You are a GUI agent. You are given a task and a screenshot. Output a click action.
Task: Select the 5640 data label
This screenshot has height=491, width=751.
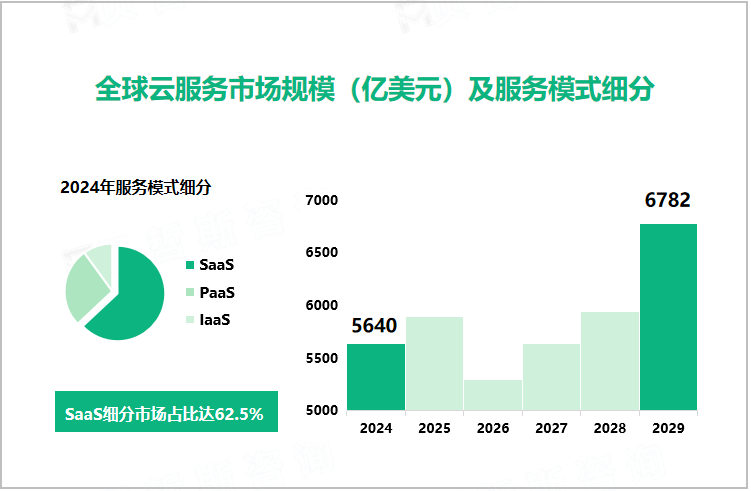click(374, 326)
